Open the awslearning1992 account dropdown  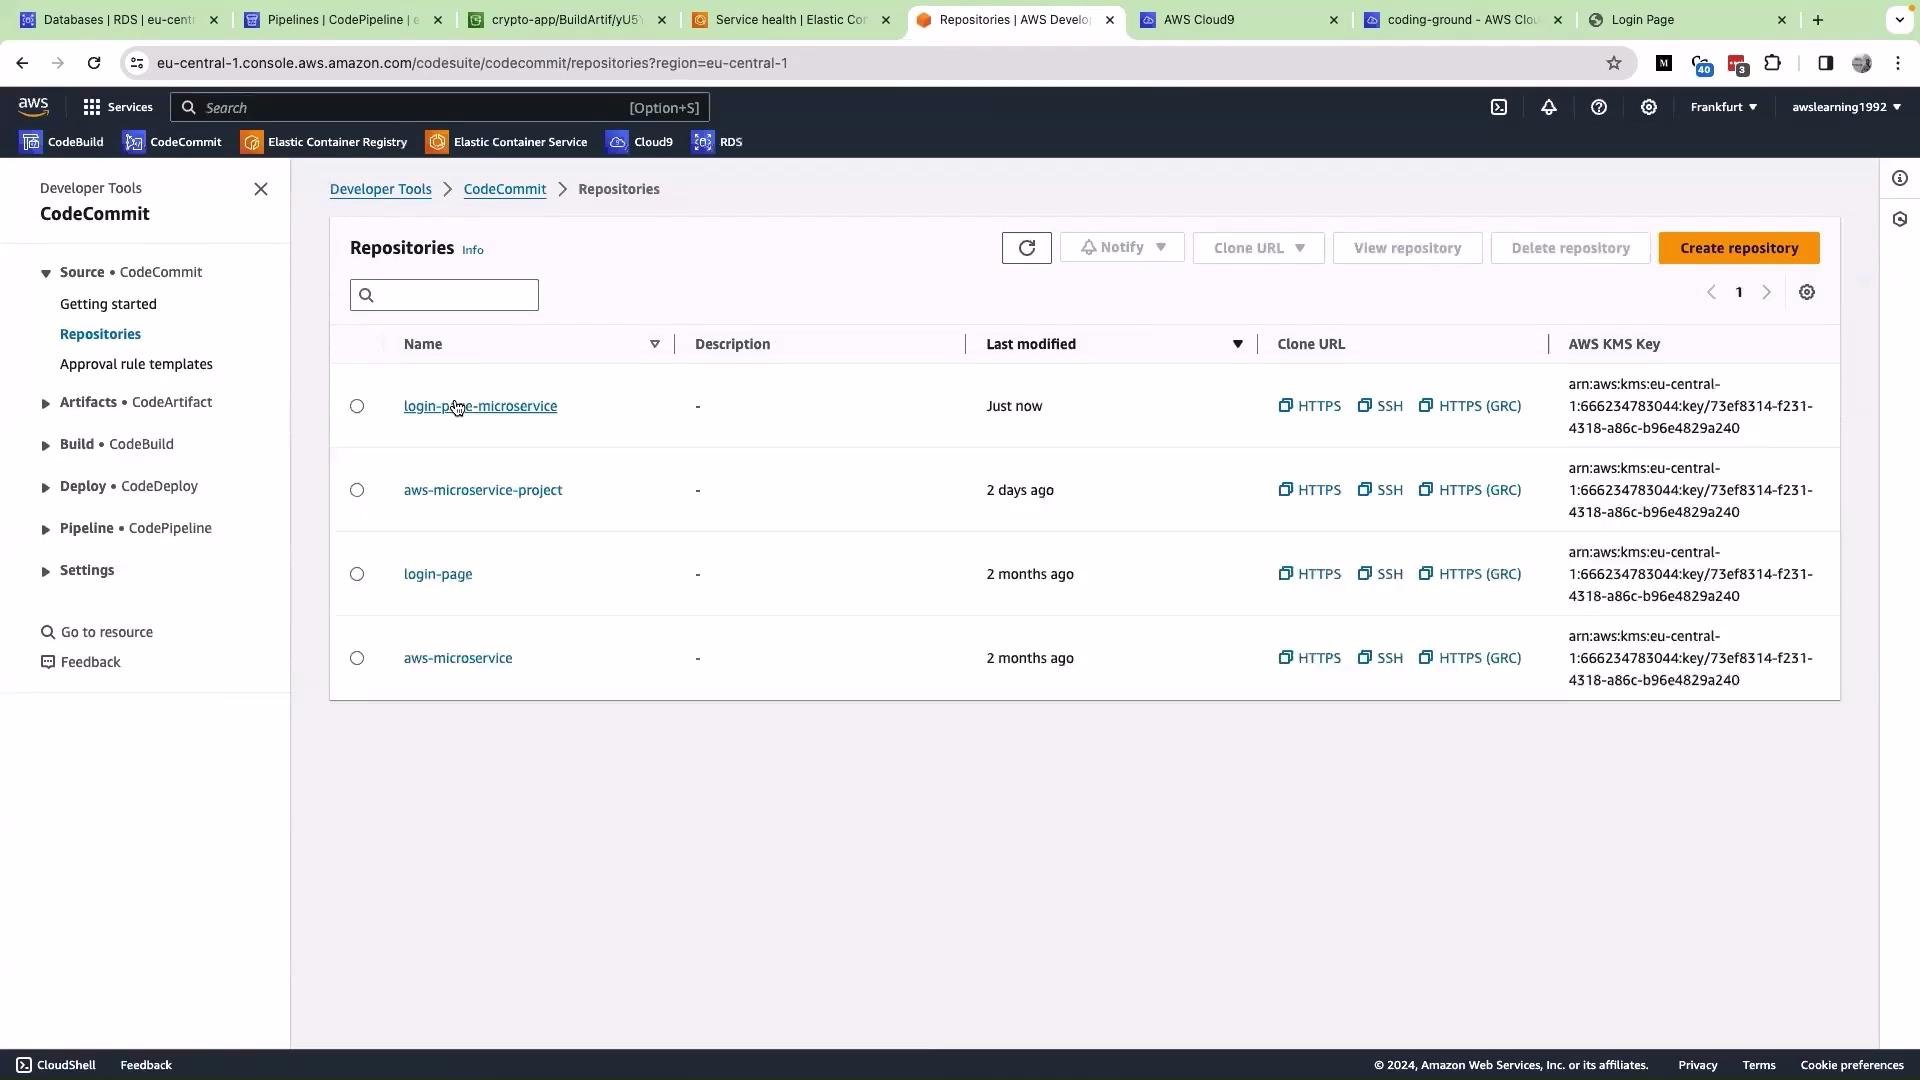[1846, 107]
